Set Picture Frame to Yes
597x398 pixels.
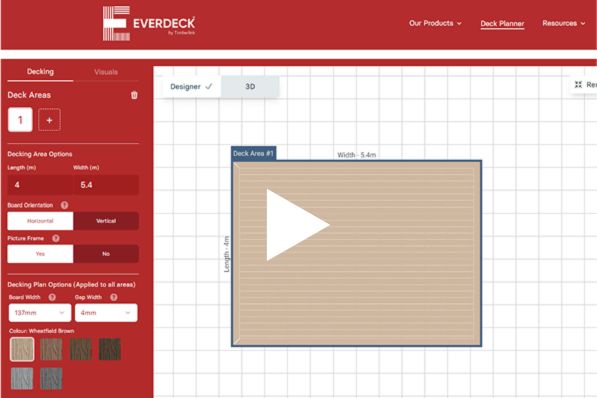[x=40, y=254]
